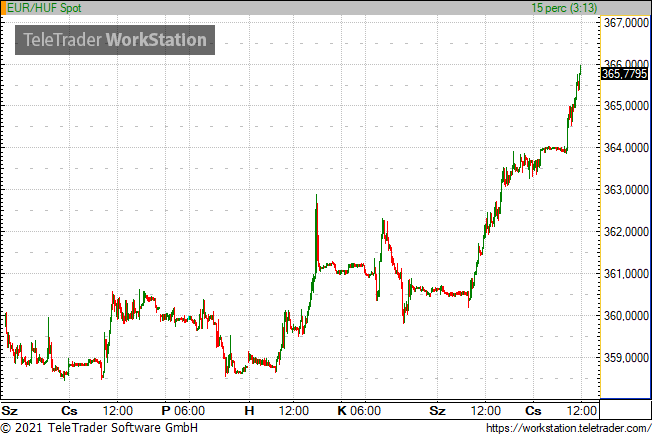Viewport: 652px width, 437px height.
Task: Click the orange marker beside EUR/HUF Spot
Action: (x=3, y=8)
